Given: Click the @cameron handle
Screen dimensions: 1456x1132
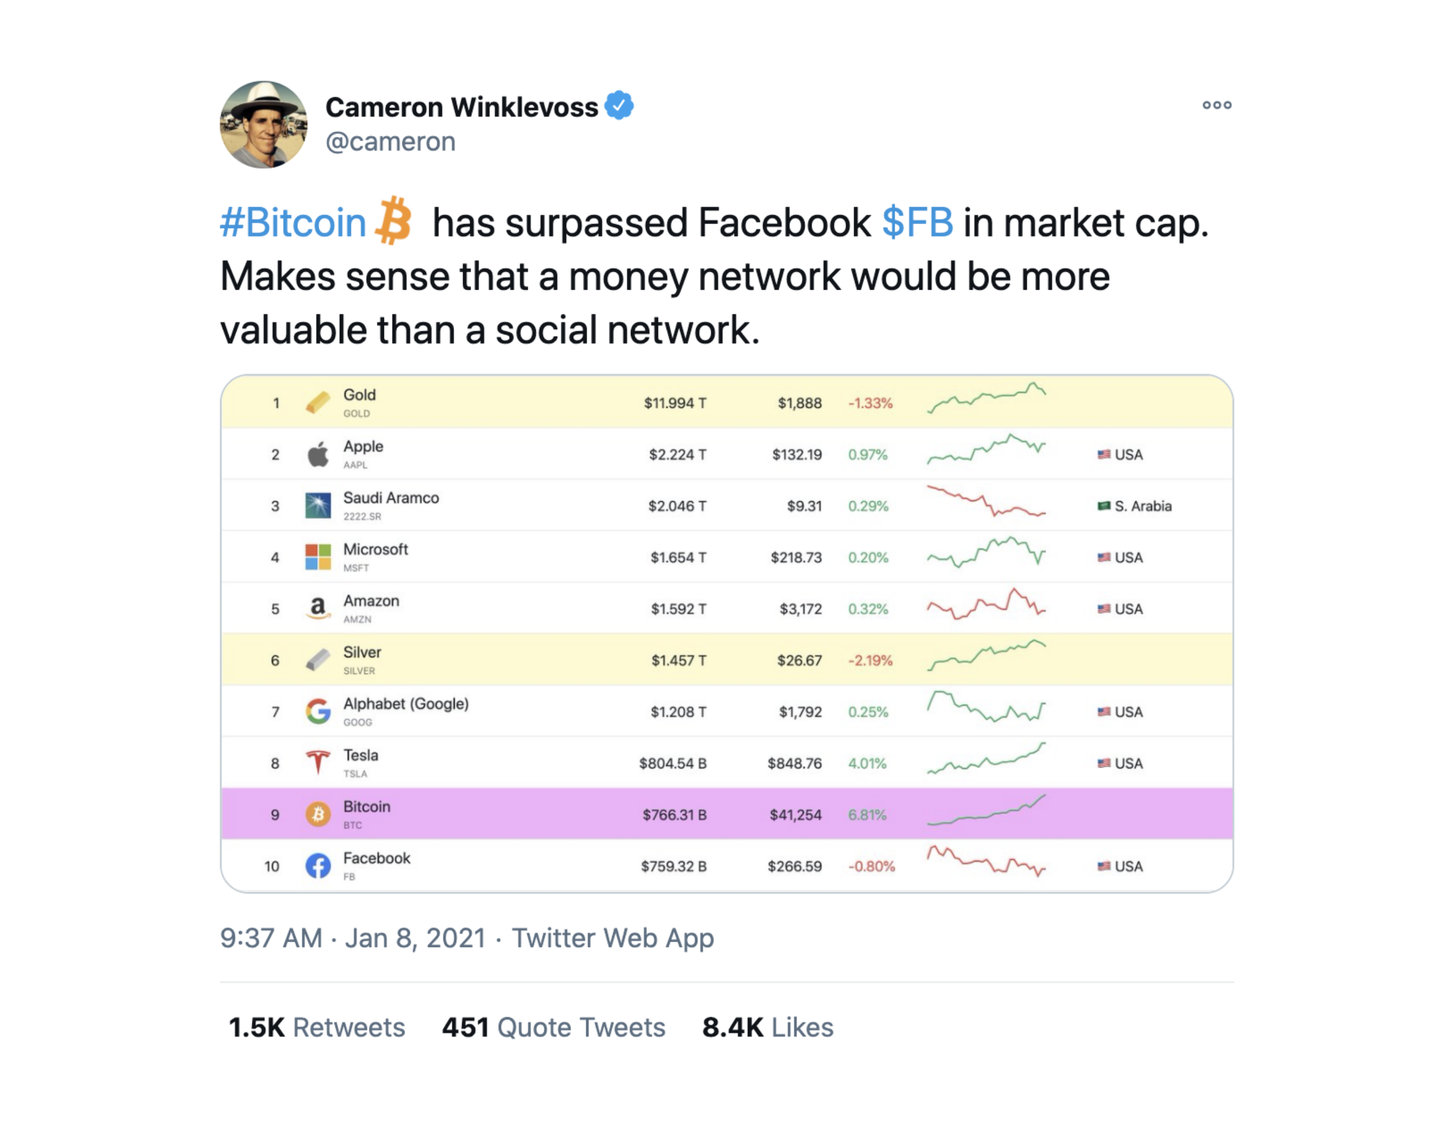Looking at the screenshot, I should (x=391, y=142).
